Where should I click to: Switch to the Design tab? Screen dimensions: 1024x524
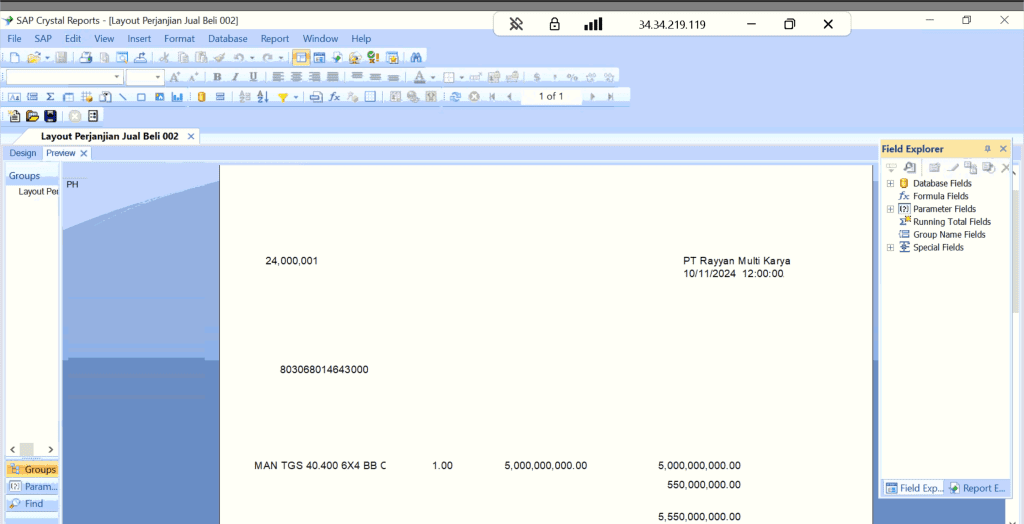(23, 153)
